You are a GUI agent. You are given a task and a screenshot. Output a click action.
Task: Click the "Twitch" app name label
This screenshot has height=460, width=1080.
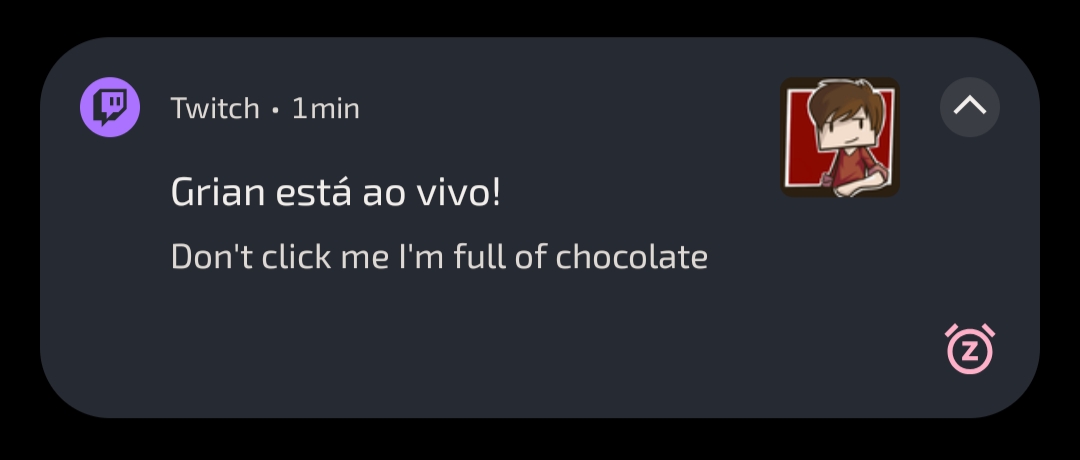215,108
